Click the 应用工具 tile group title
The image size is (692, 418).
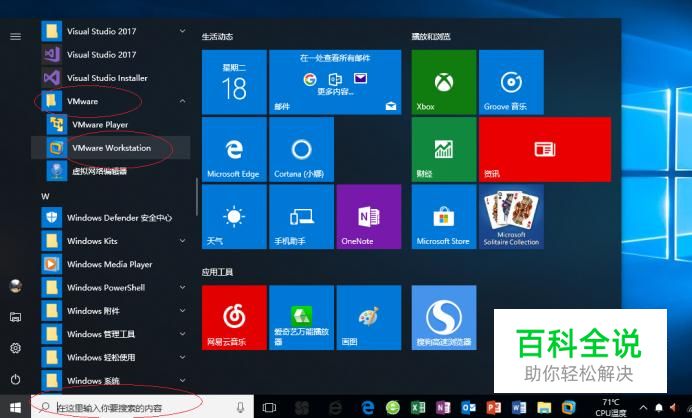217,272
